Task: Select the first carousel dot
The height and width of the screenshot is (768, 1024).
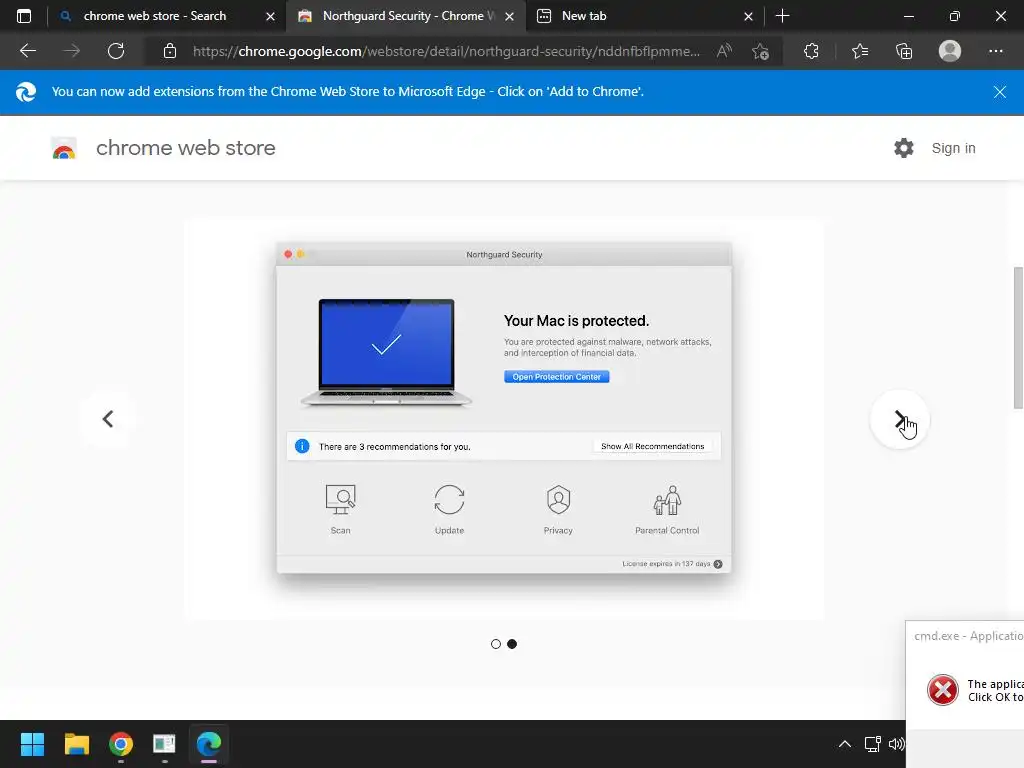Action: [496, 644]
